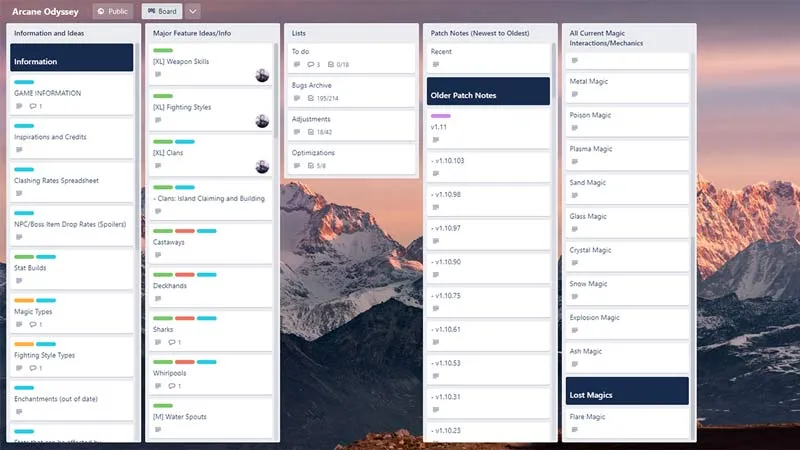Click description icon on GAME INFORMATION card

[19, 106]
